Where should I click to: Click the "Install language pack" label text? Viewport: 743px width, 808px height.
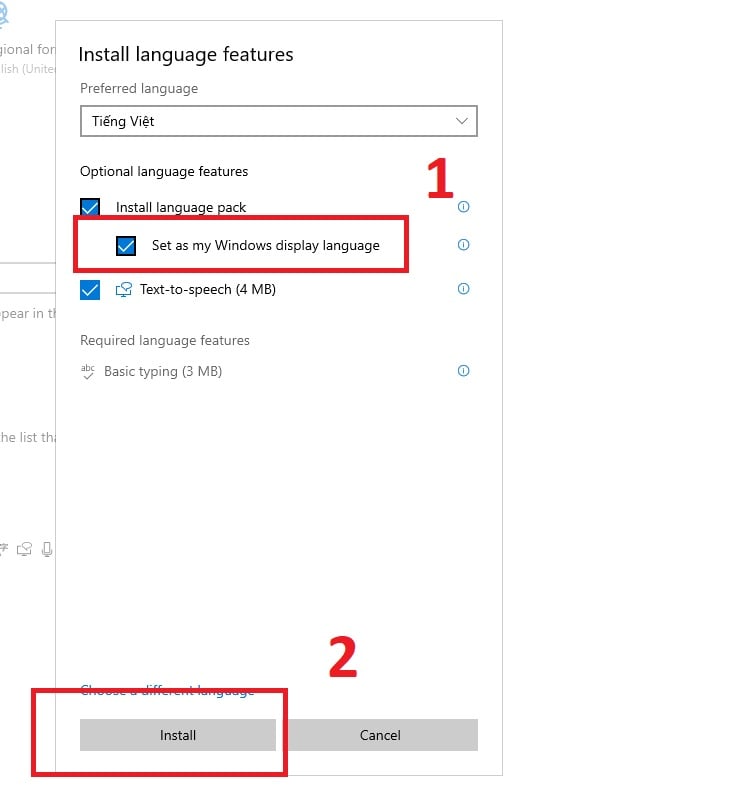pyautogui.click(x=181, y=208)
